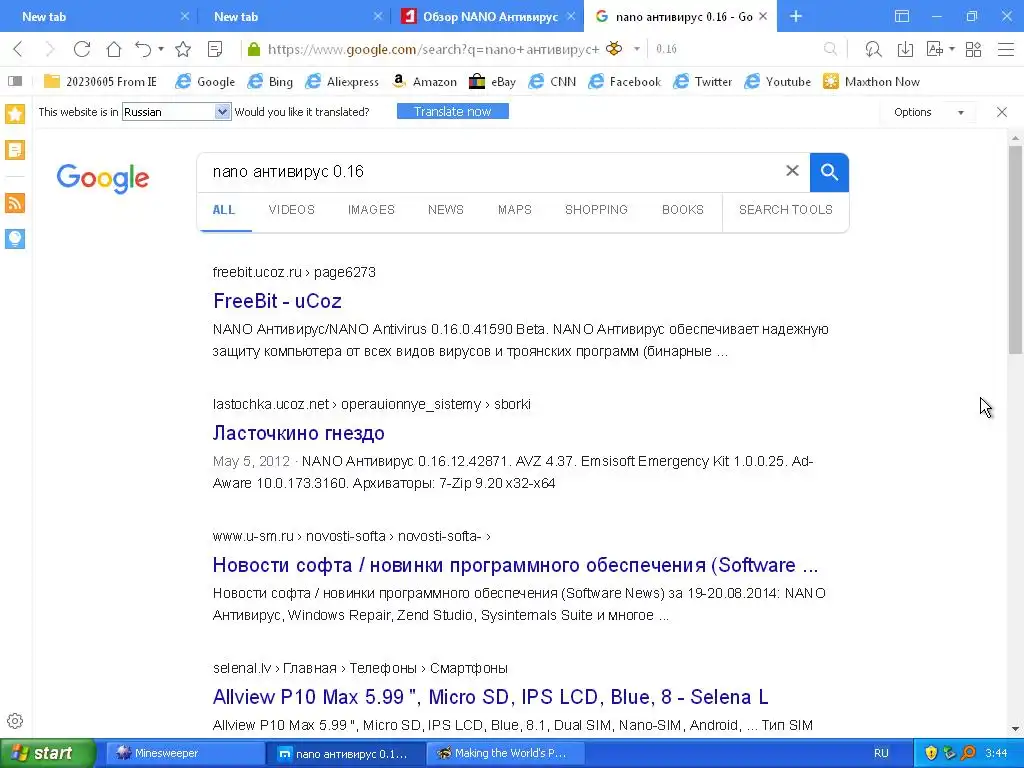
Task: Open the Youtube bookmark
Action: pyautogui.click(x=777, y=82)
